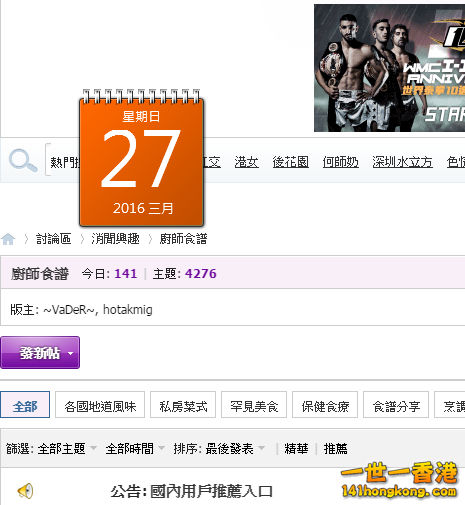Open the 全部時間 time filter dropdown
The width and height of the screenshot is (465, 505).
tap(135, 449)
